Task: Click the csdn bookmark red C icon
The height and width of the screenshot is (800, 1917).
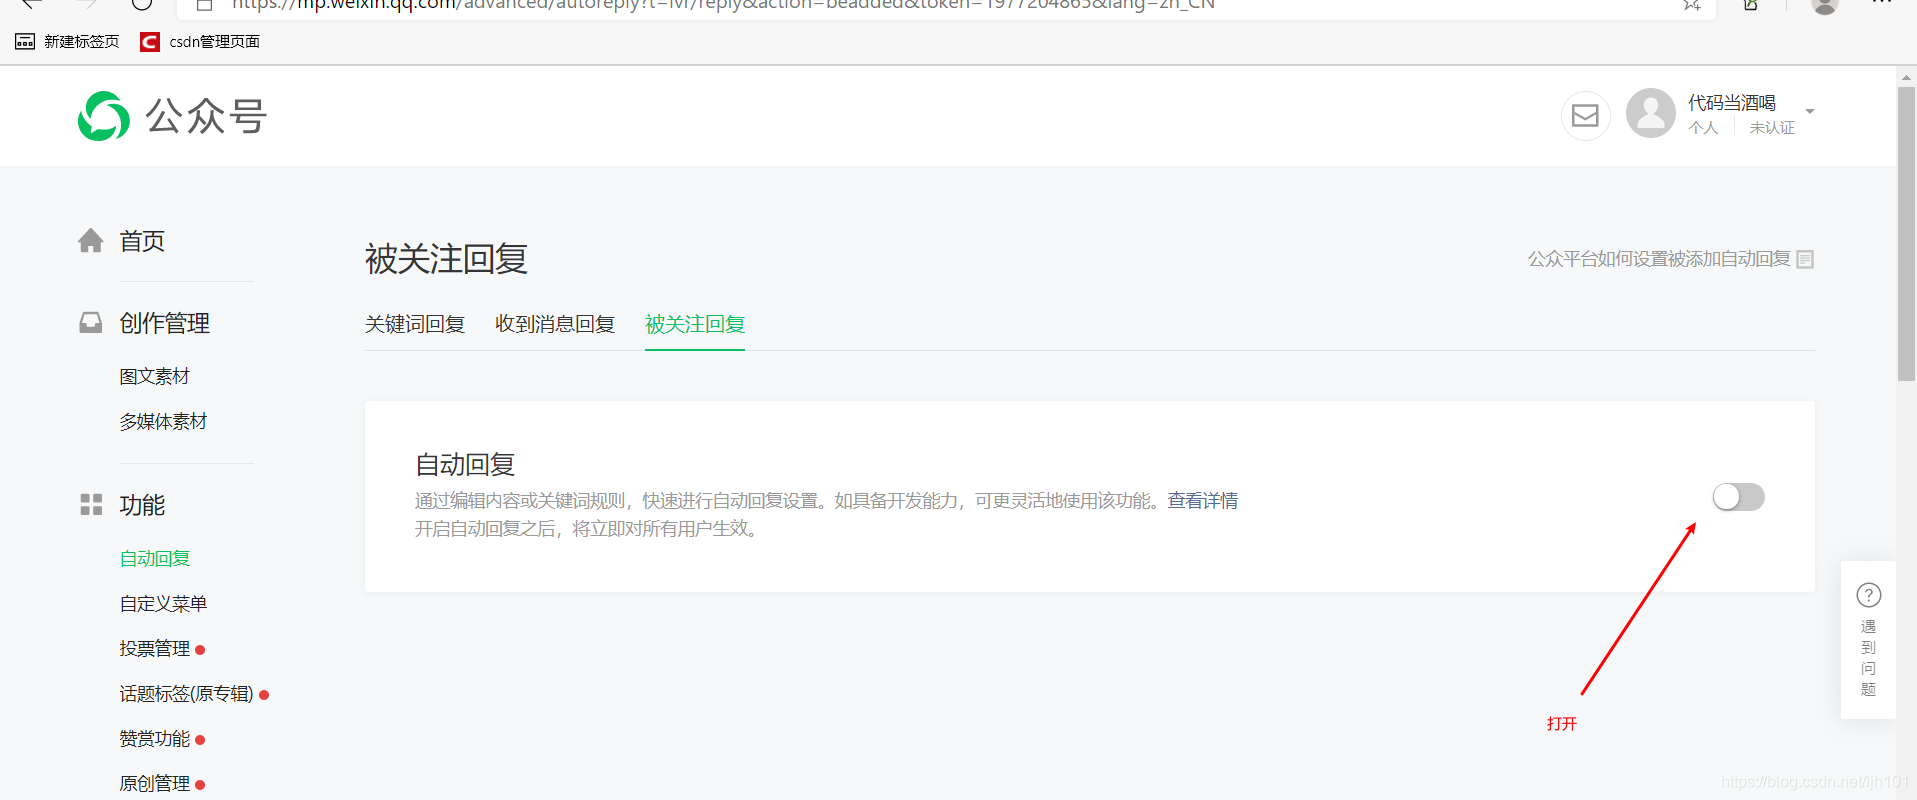Action: pos(150,41)
